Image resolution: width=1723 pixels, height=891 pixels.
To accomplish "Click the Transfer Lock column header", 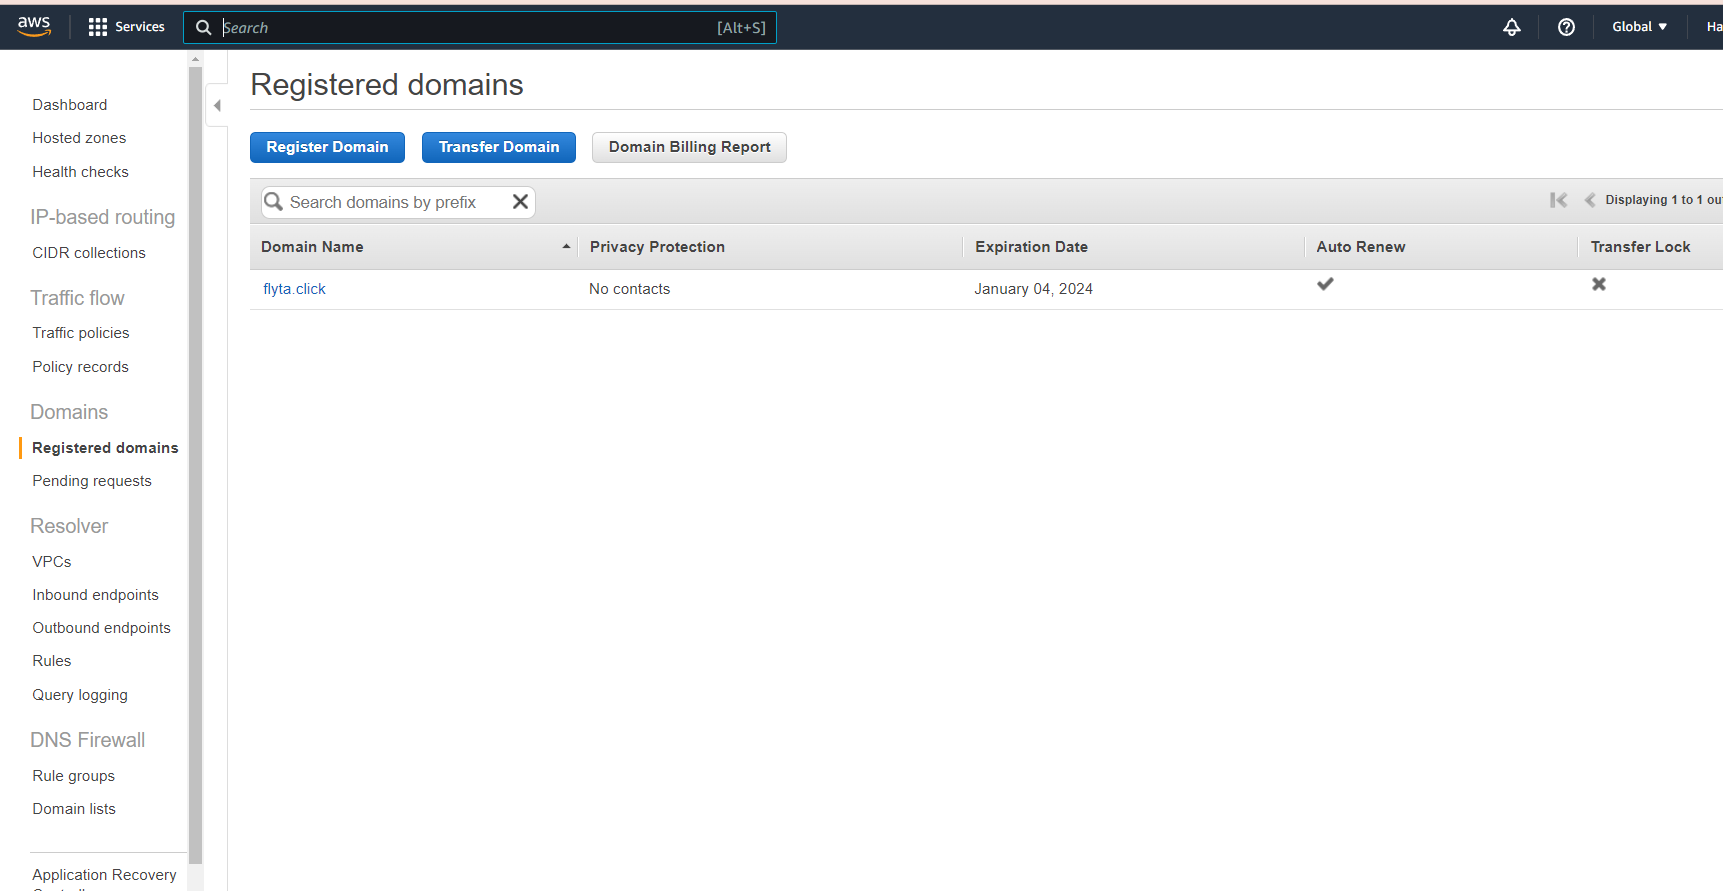I will pyautogui.click(x=1640, y=247).
